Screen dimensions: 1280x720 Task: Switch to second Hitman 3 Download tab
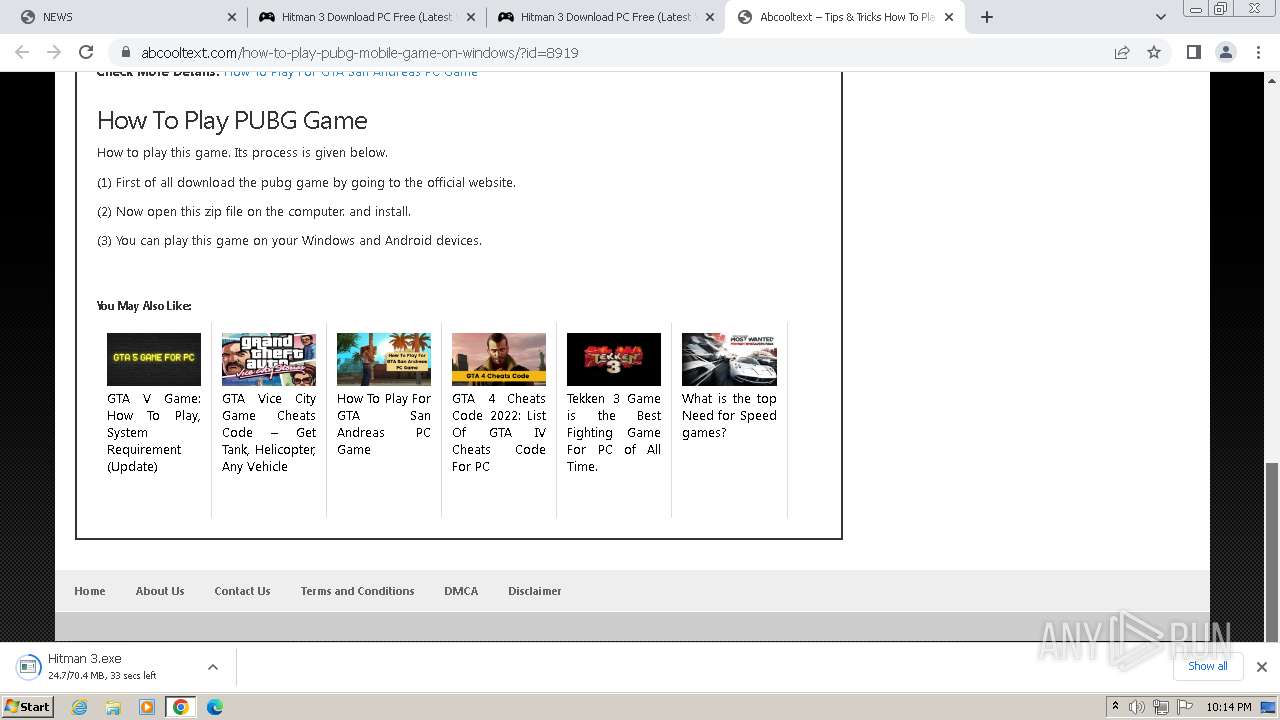point(606,17)
